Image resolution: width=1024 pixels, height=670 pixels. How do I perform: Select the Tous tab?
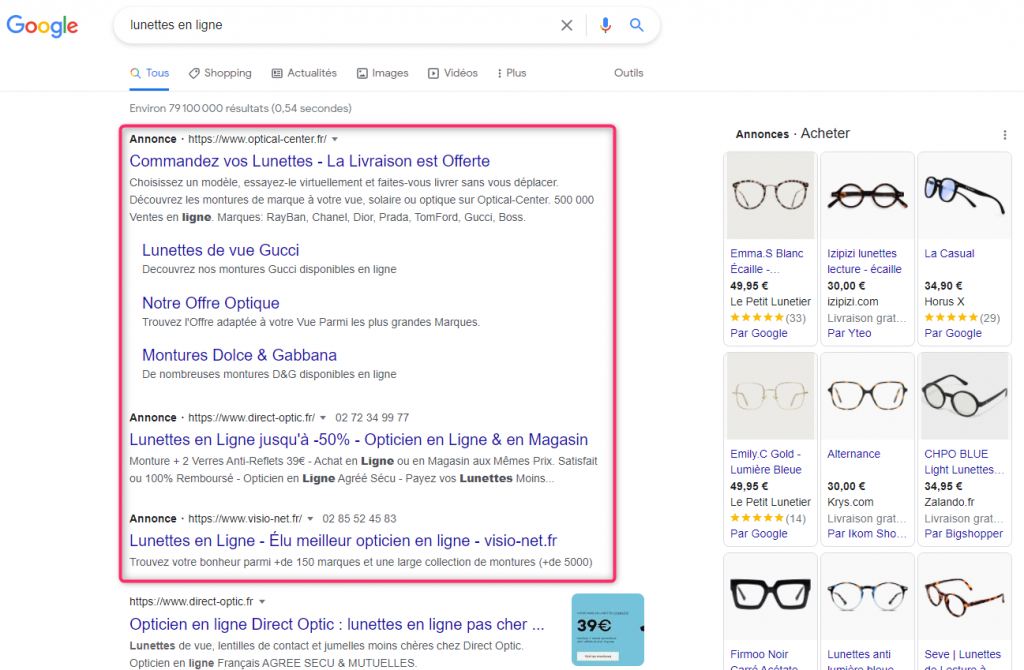pyautogui.click(x=150, y=73)
